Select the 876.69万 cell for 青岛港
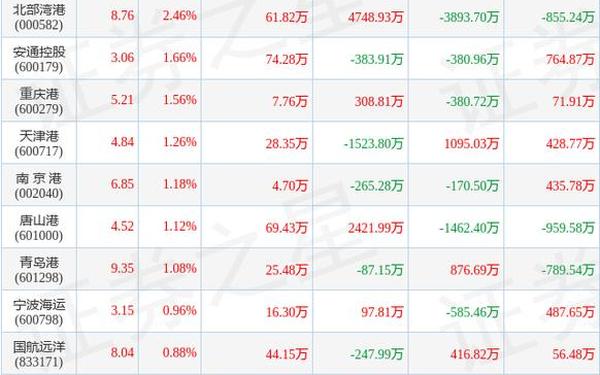 point(474,270)
